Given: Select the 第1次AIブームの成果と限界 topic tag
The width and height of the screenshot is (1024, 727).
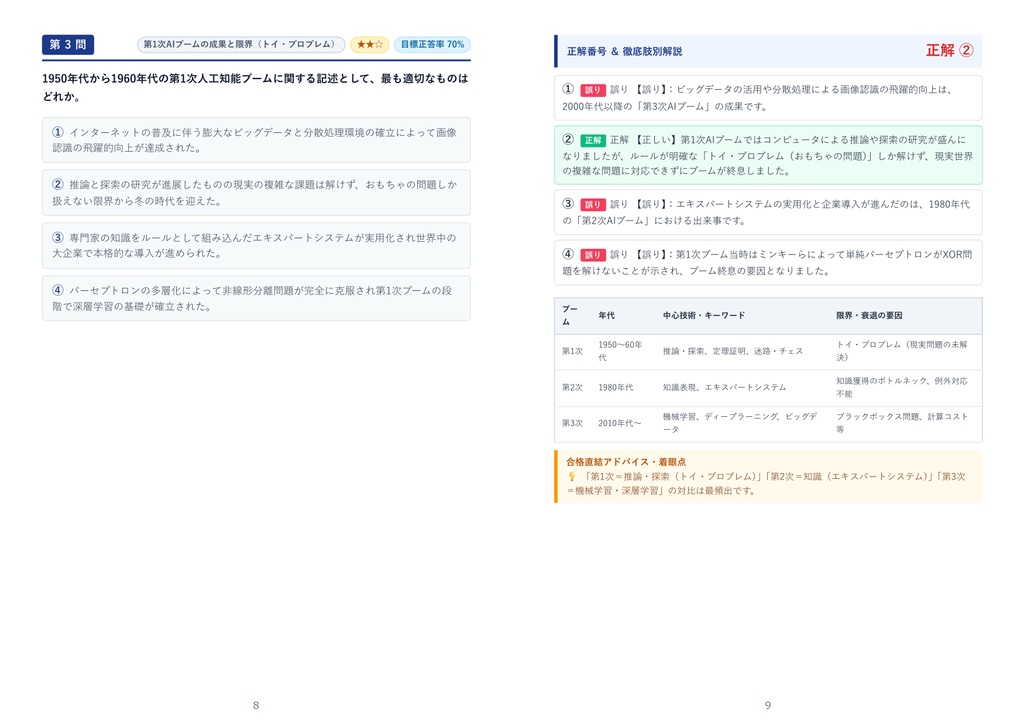Looking at the screenshot, I should [241, 44].
